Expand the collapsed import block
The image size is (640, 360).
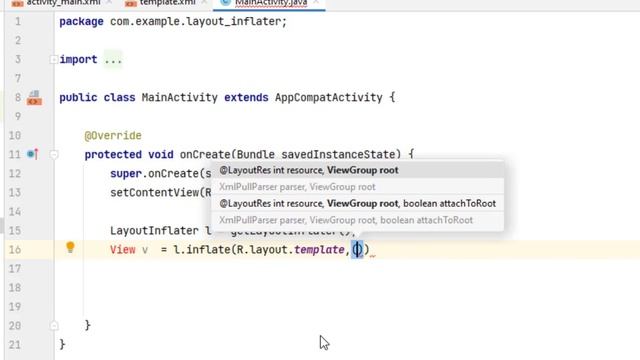point(53,60)
